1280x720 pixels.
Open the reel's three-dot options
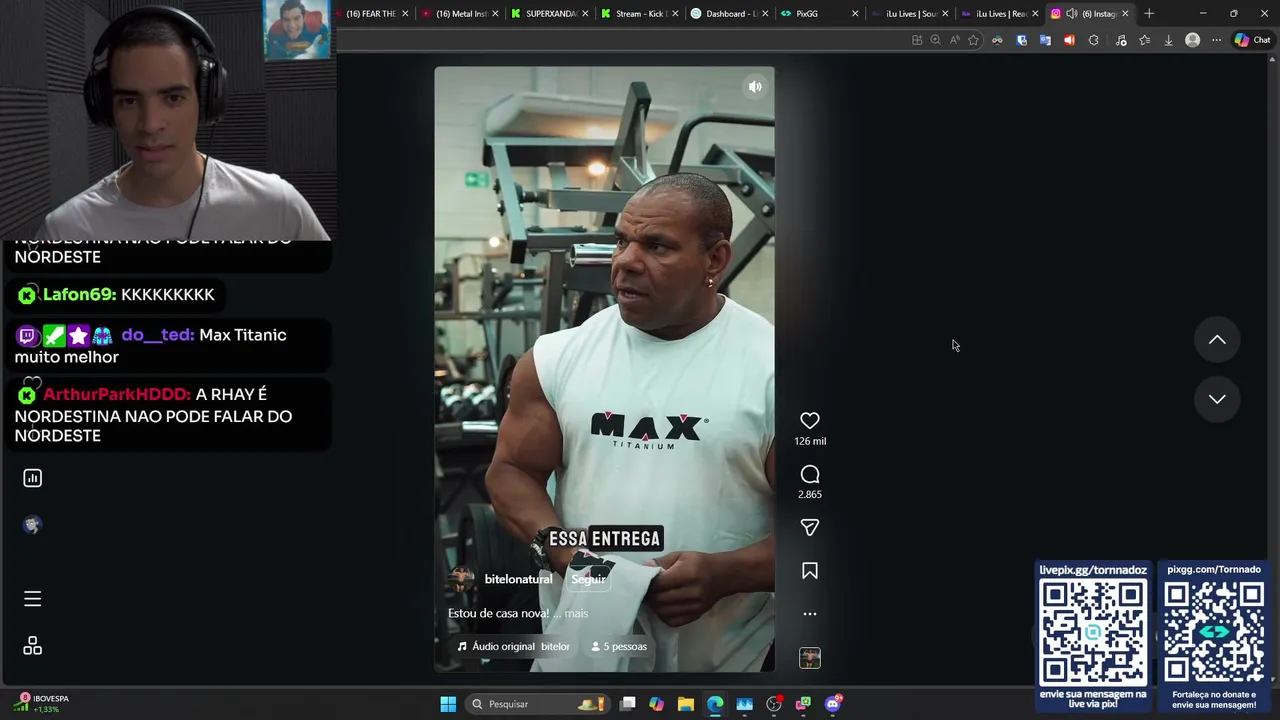point(810,614)
